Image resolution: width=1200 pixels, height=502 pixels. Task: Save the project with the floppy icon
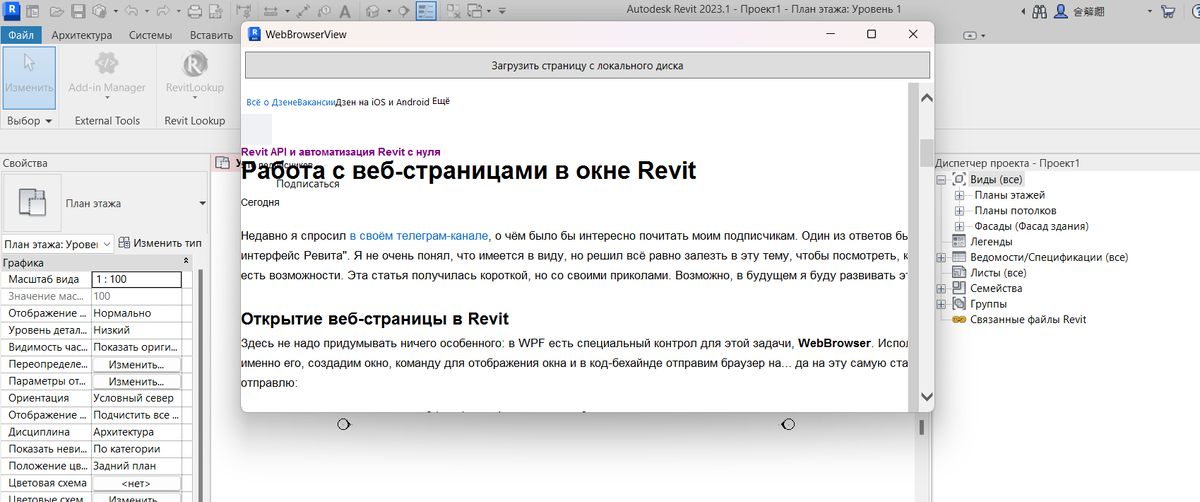coord(77,11)
